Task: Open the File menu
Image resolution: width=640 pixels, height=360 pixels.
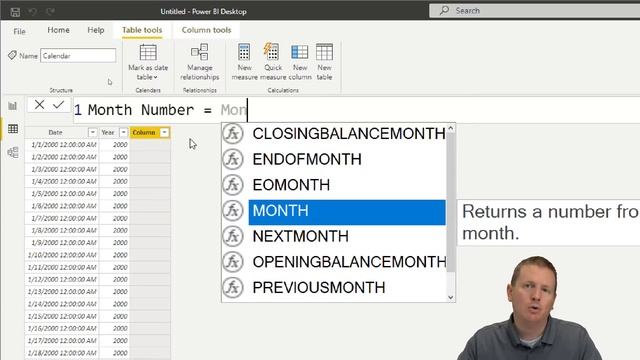Action: point(19,31)
